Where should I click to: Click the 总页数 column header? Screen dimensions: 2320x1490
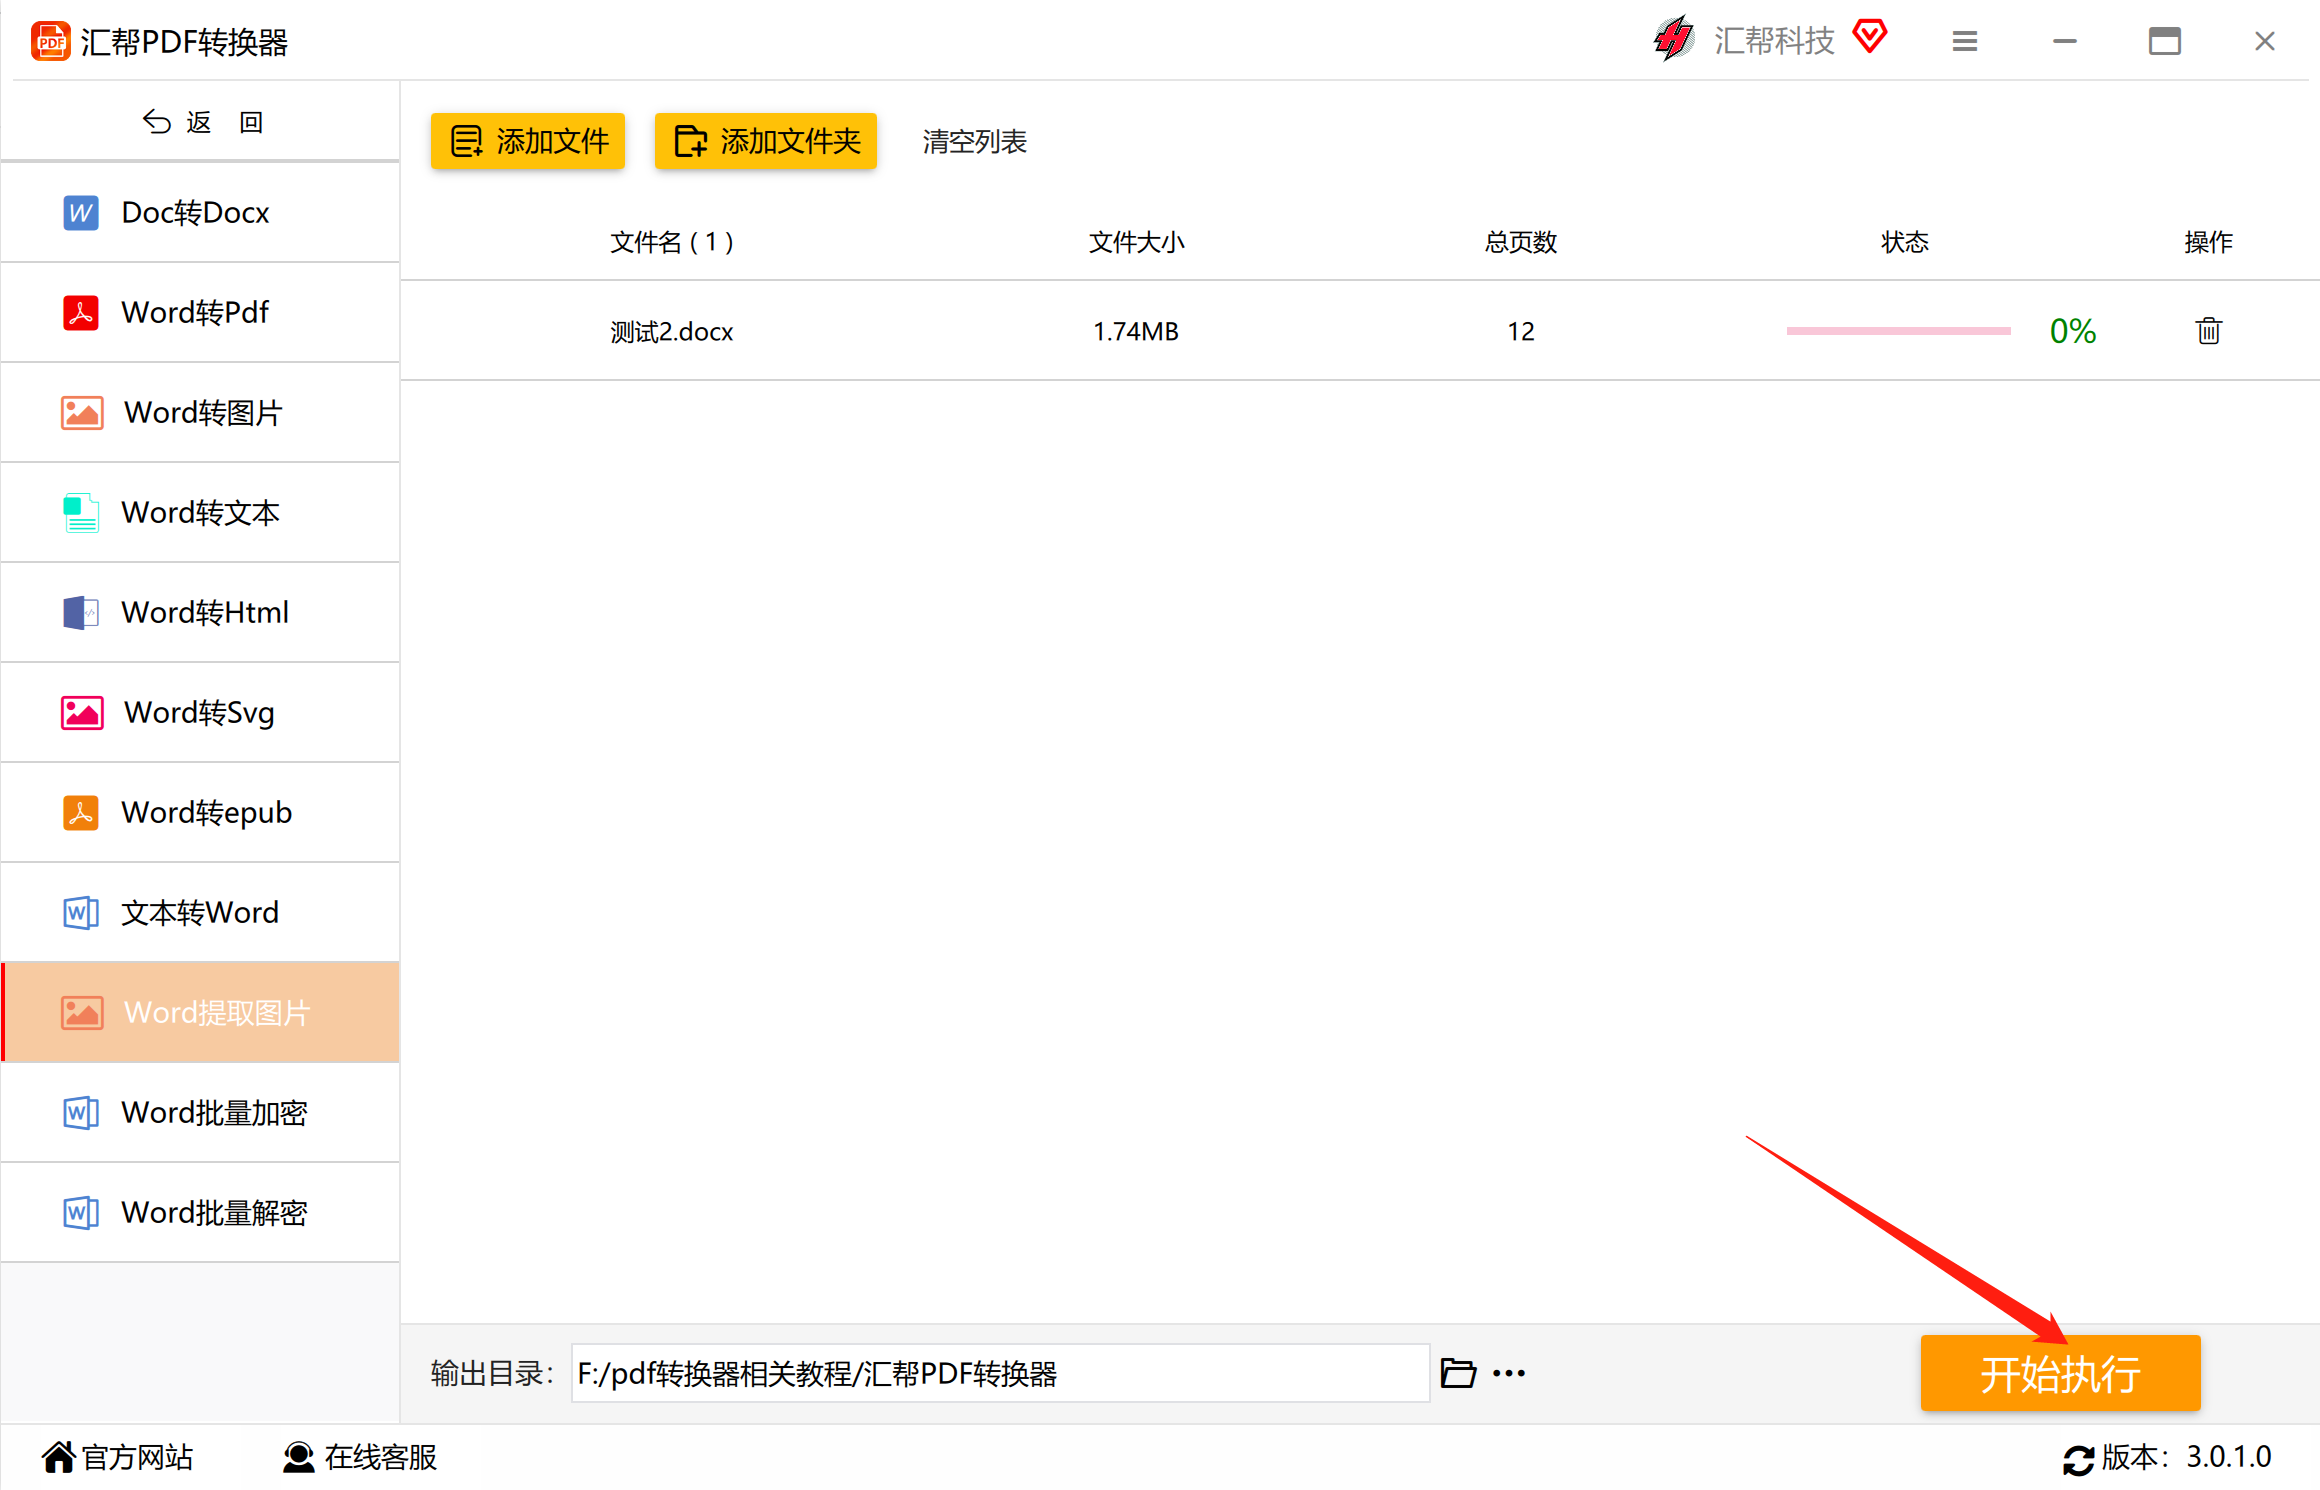[1521, 242]
